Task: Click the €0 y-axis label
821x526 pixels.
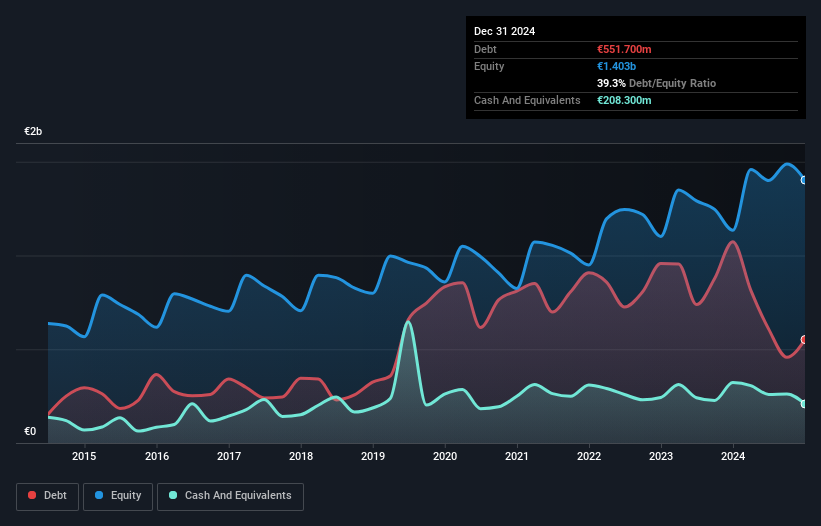Action: 30,431
